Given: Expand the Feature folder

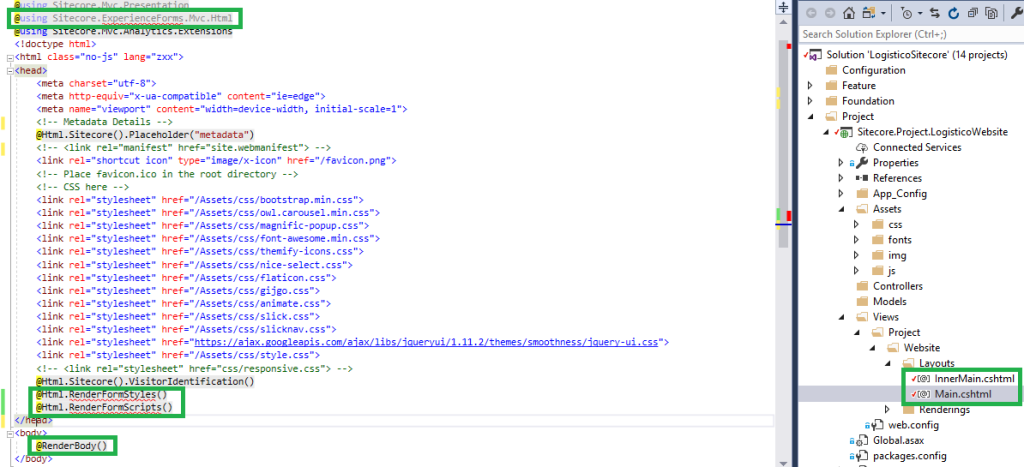Looking at the screenshot, I should point(810,86).
